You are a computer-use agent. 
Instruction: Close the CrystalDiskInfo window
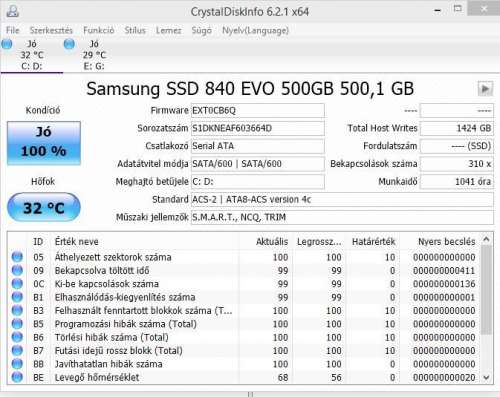coord(483,9)
